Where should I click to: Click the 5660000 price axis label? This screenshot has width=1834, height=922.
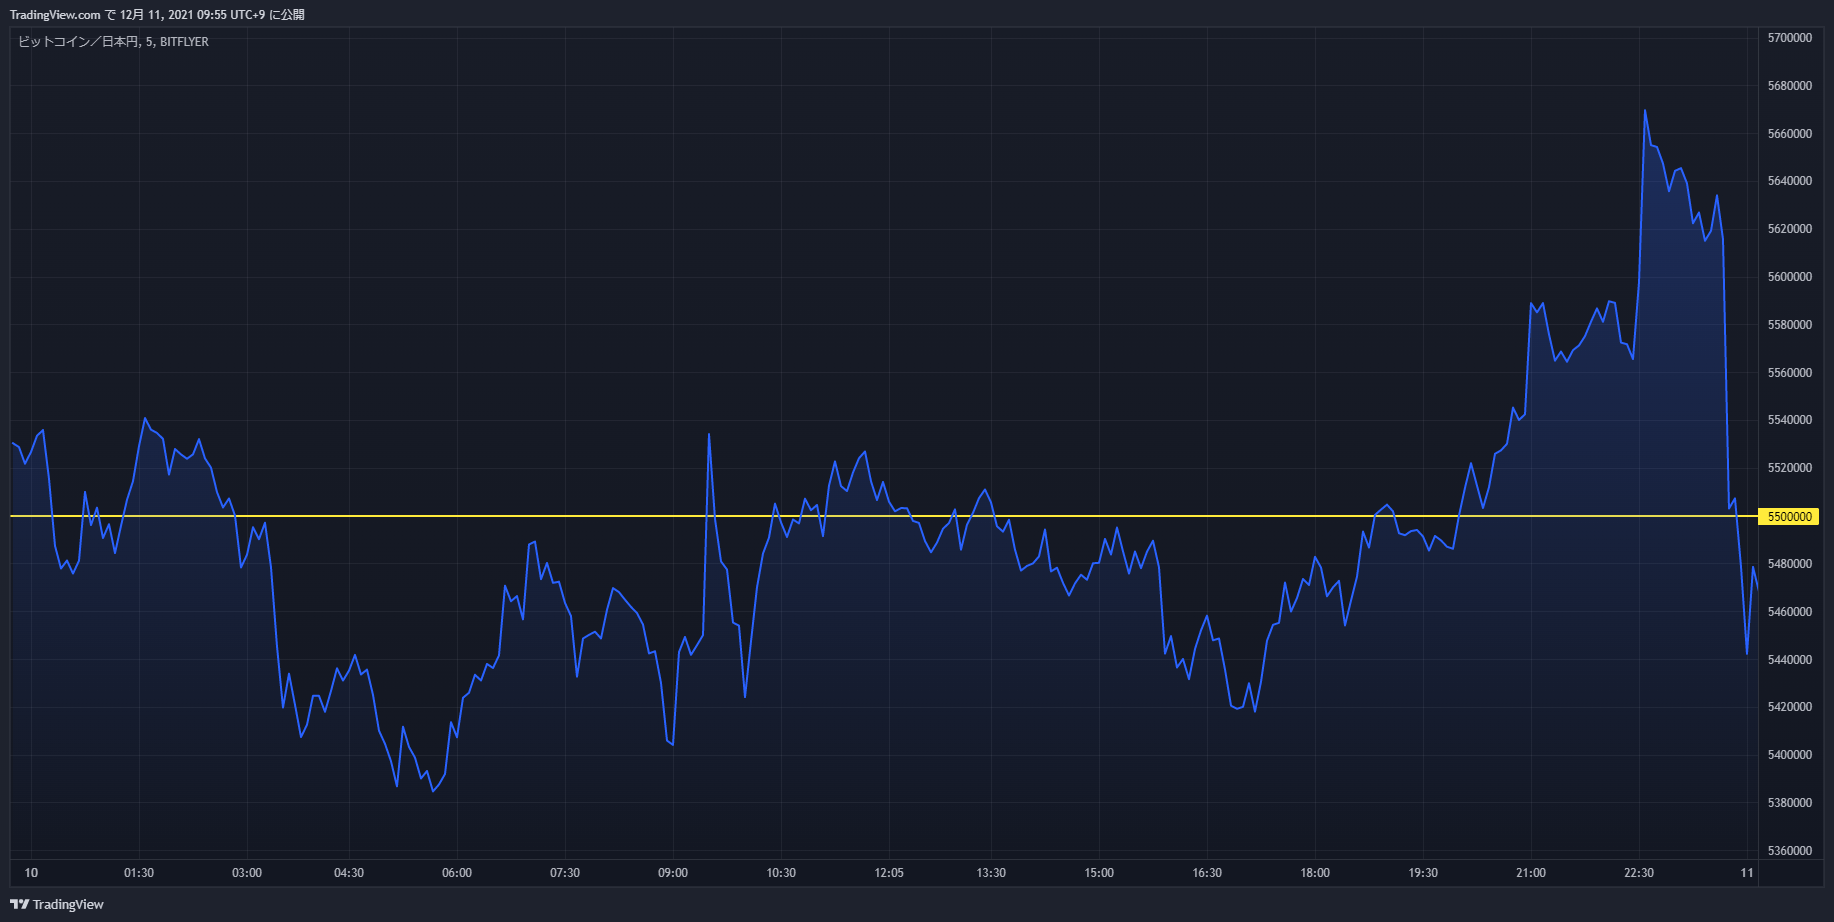click(x=1790, y=134)
